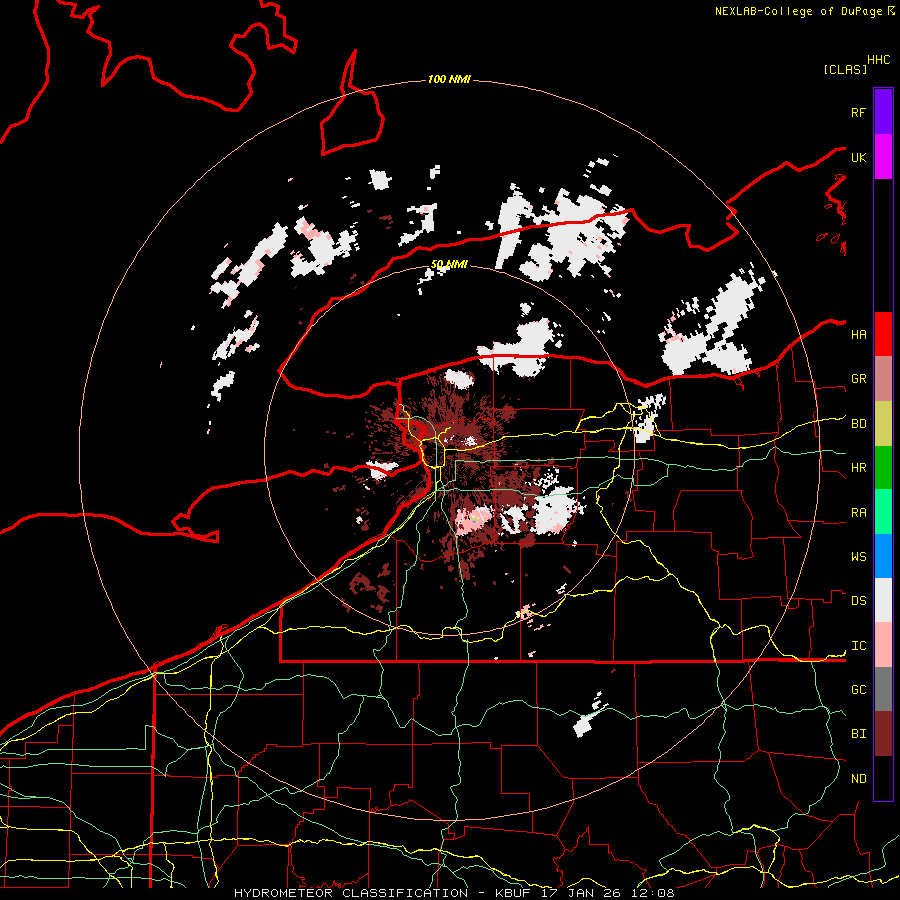Click the HHC product label
The height and width of the screenshot is (900, 900).
click(x=878, y=60)
